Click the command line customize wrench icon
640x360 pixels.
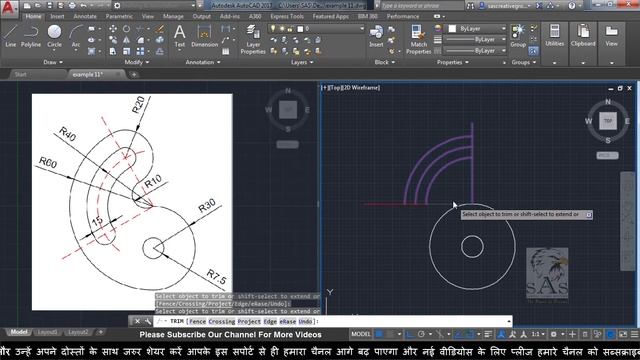pyautogui.click(x=148, y=322)
